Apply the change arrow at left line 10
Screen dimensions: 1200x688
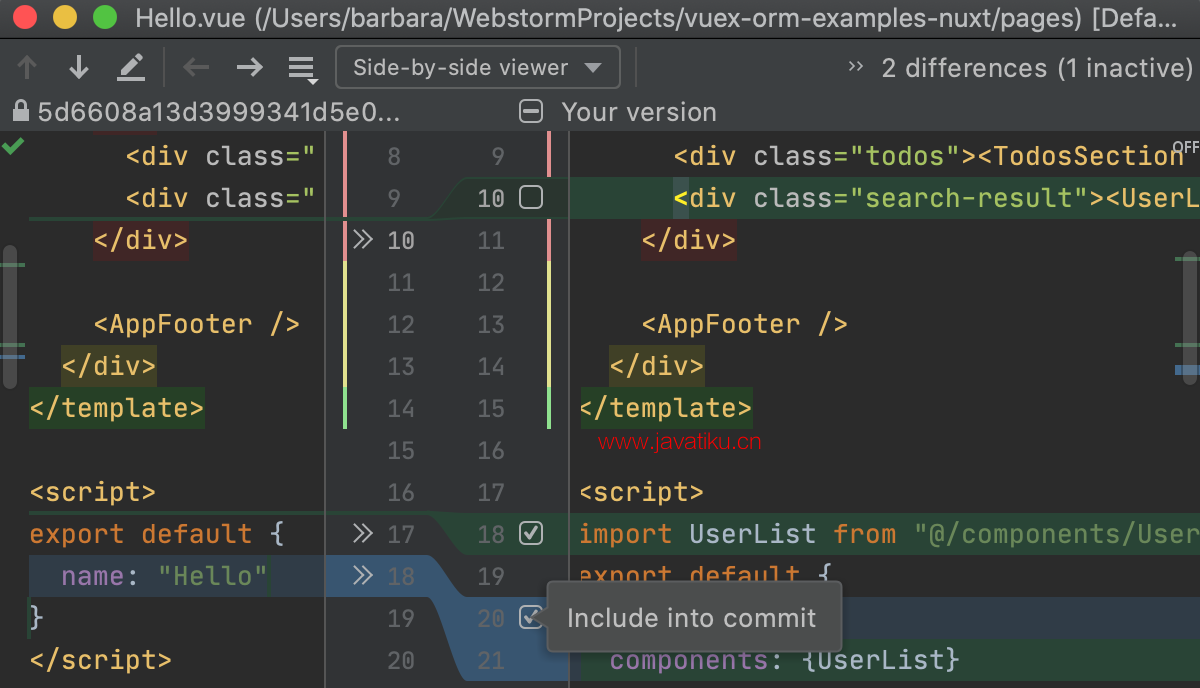[363, 240]
